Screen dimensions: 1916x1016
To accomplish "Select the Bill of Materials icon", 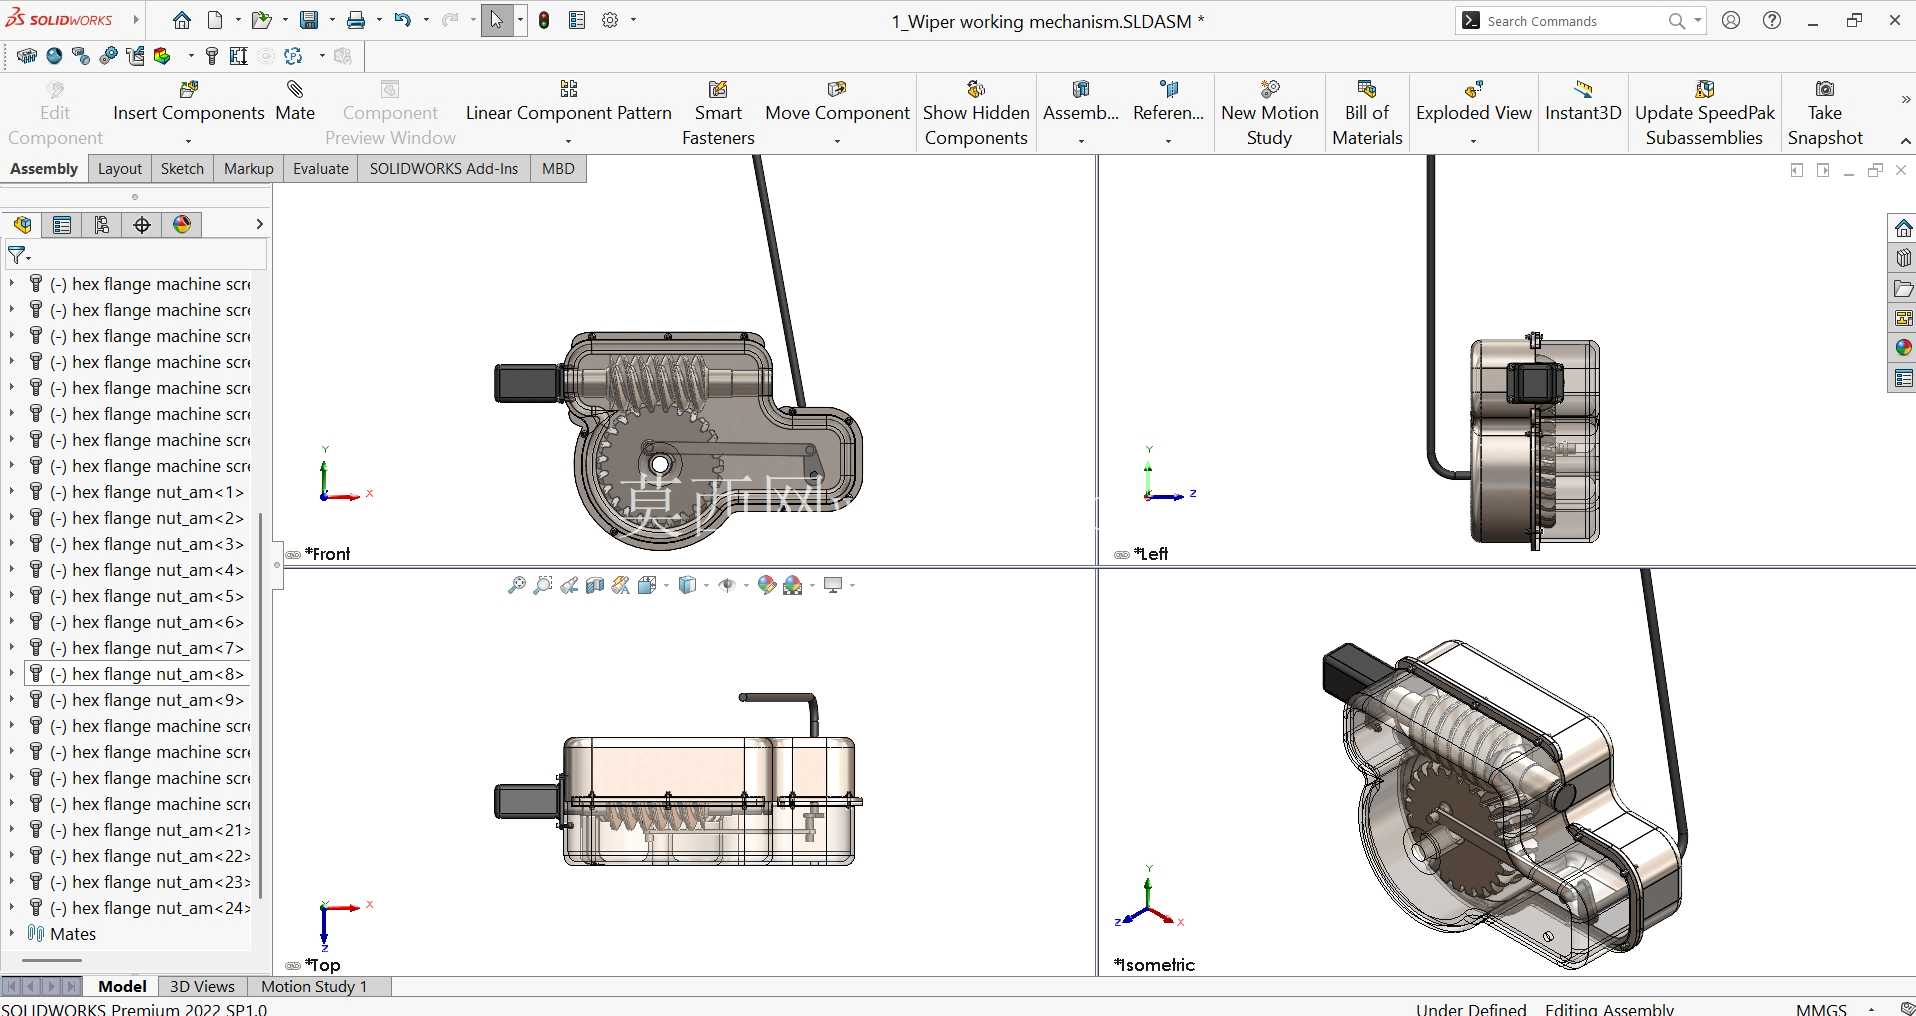I will tap(1367, 90).
